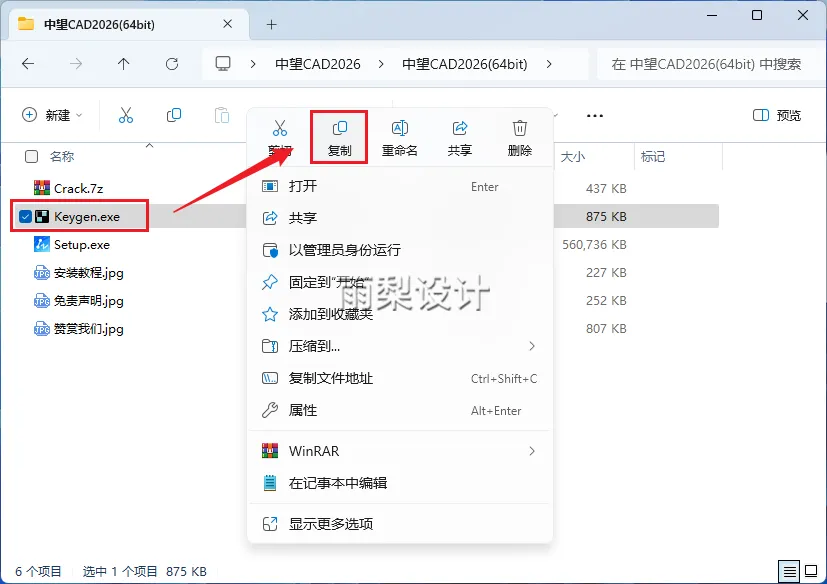Open the 压缩到... submenu
The height and width of the screenshot is (584, 827).
[400, 346]
